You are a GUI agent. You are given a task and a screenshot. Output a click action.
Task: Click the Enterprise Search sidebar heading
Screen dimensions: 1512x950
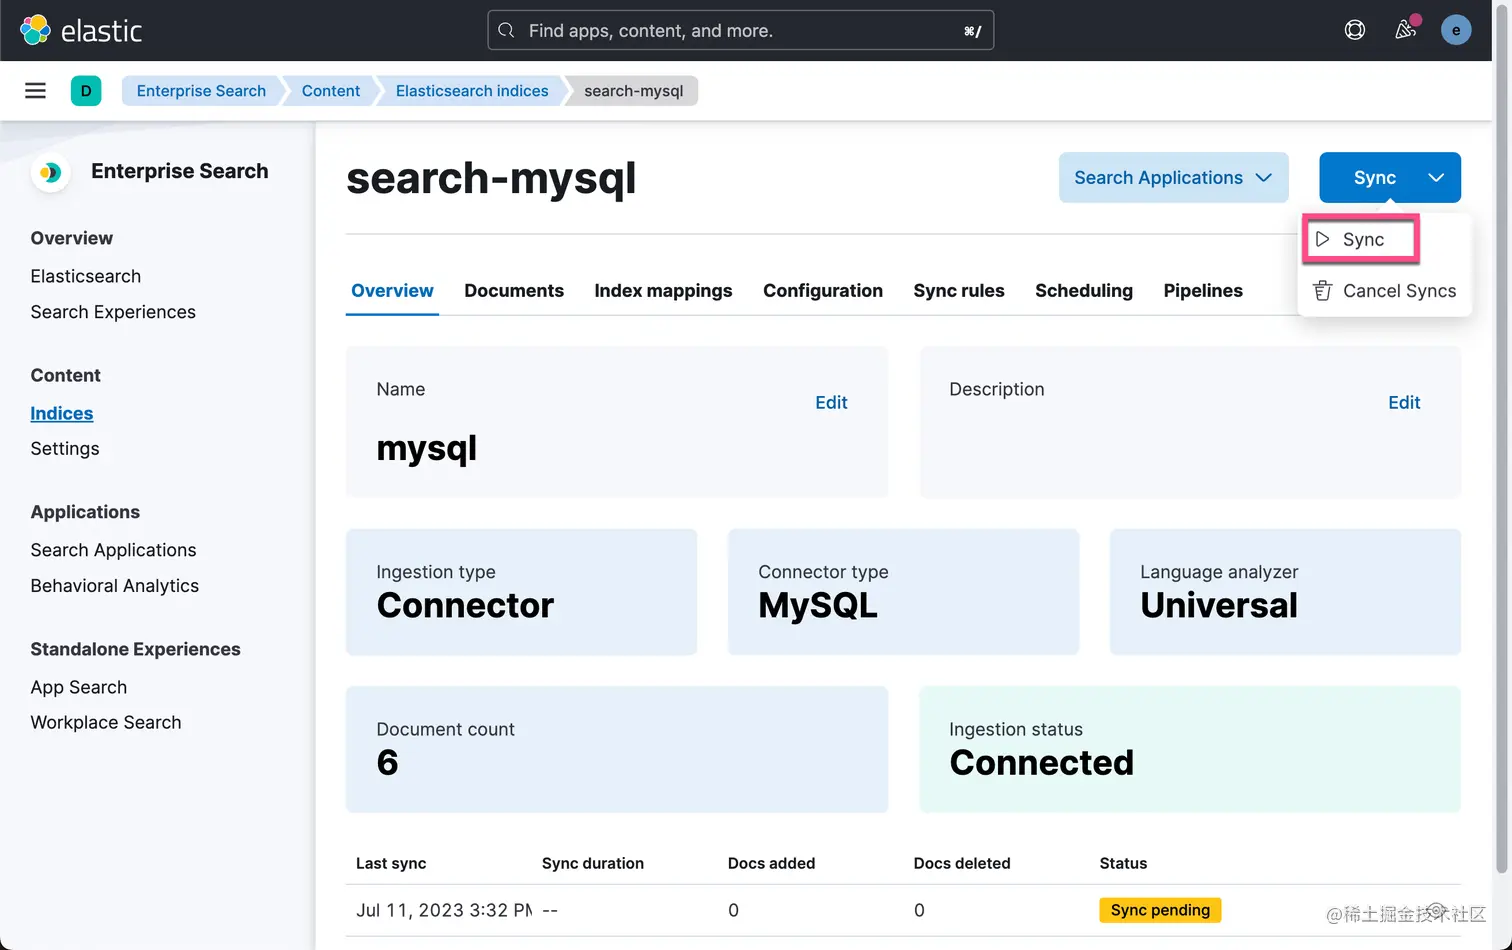point(180,171)
